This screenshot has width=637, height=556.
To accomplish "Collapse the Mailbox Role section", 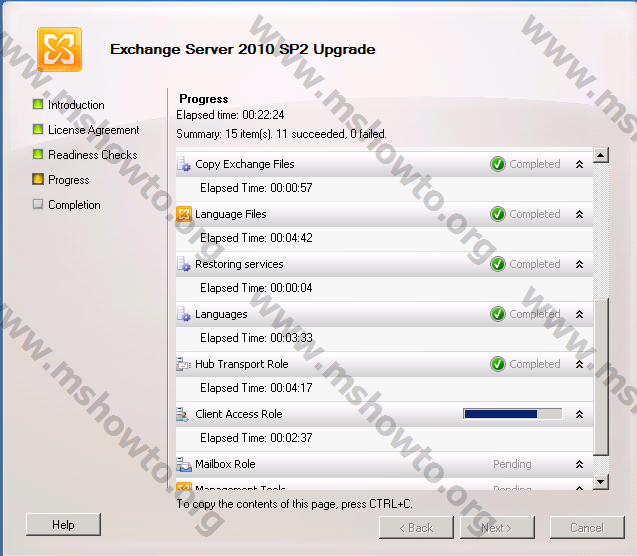I will [x=579, y=464].
